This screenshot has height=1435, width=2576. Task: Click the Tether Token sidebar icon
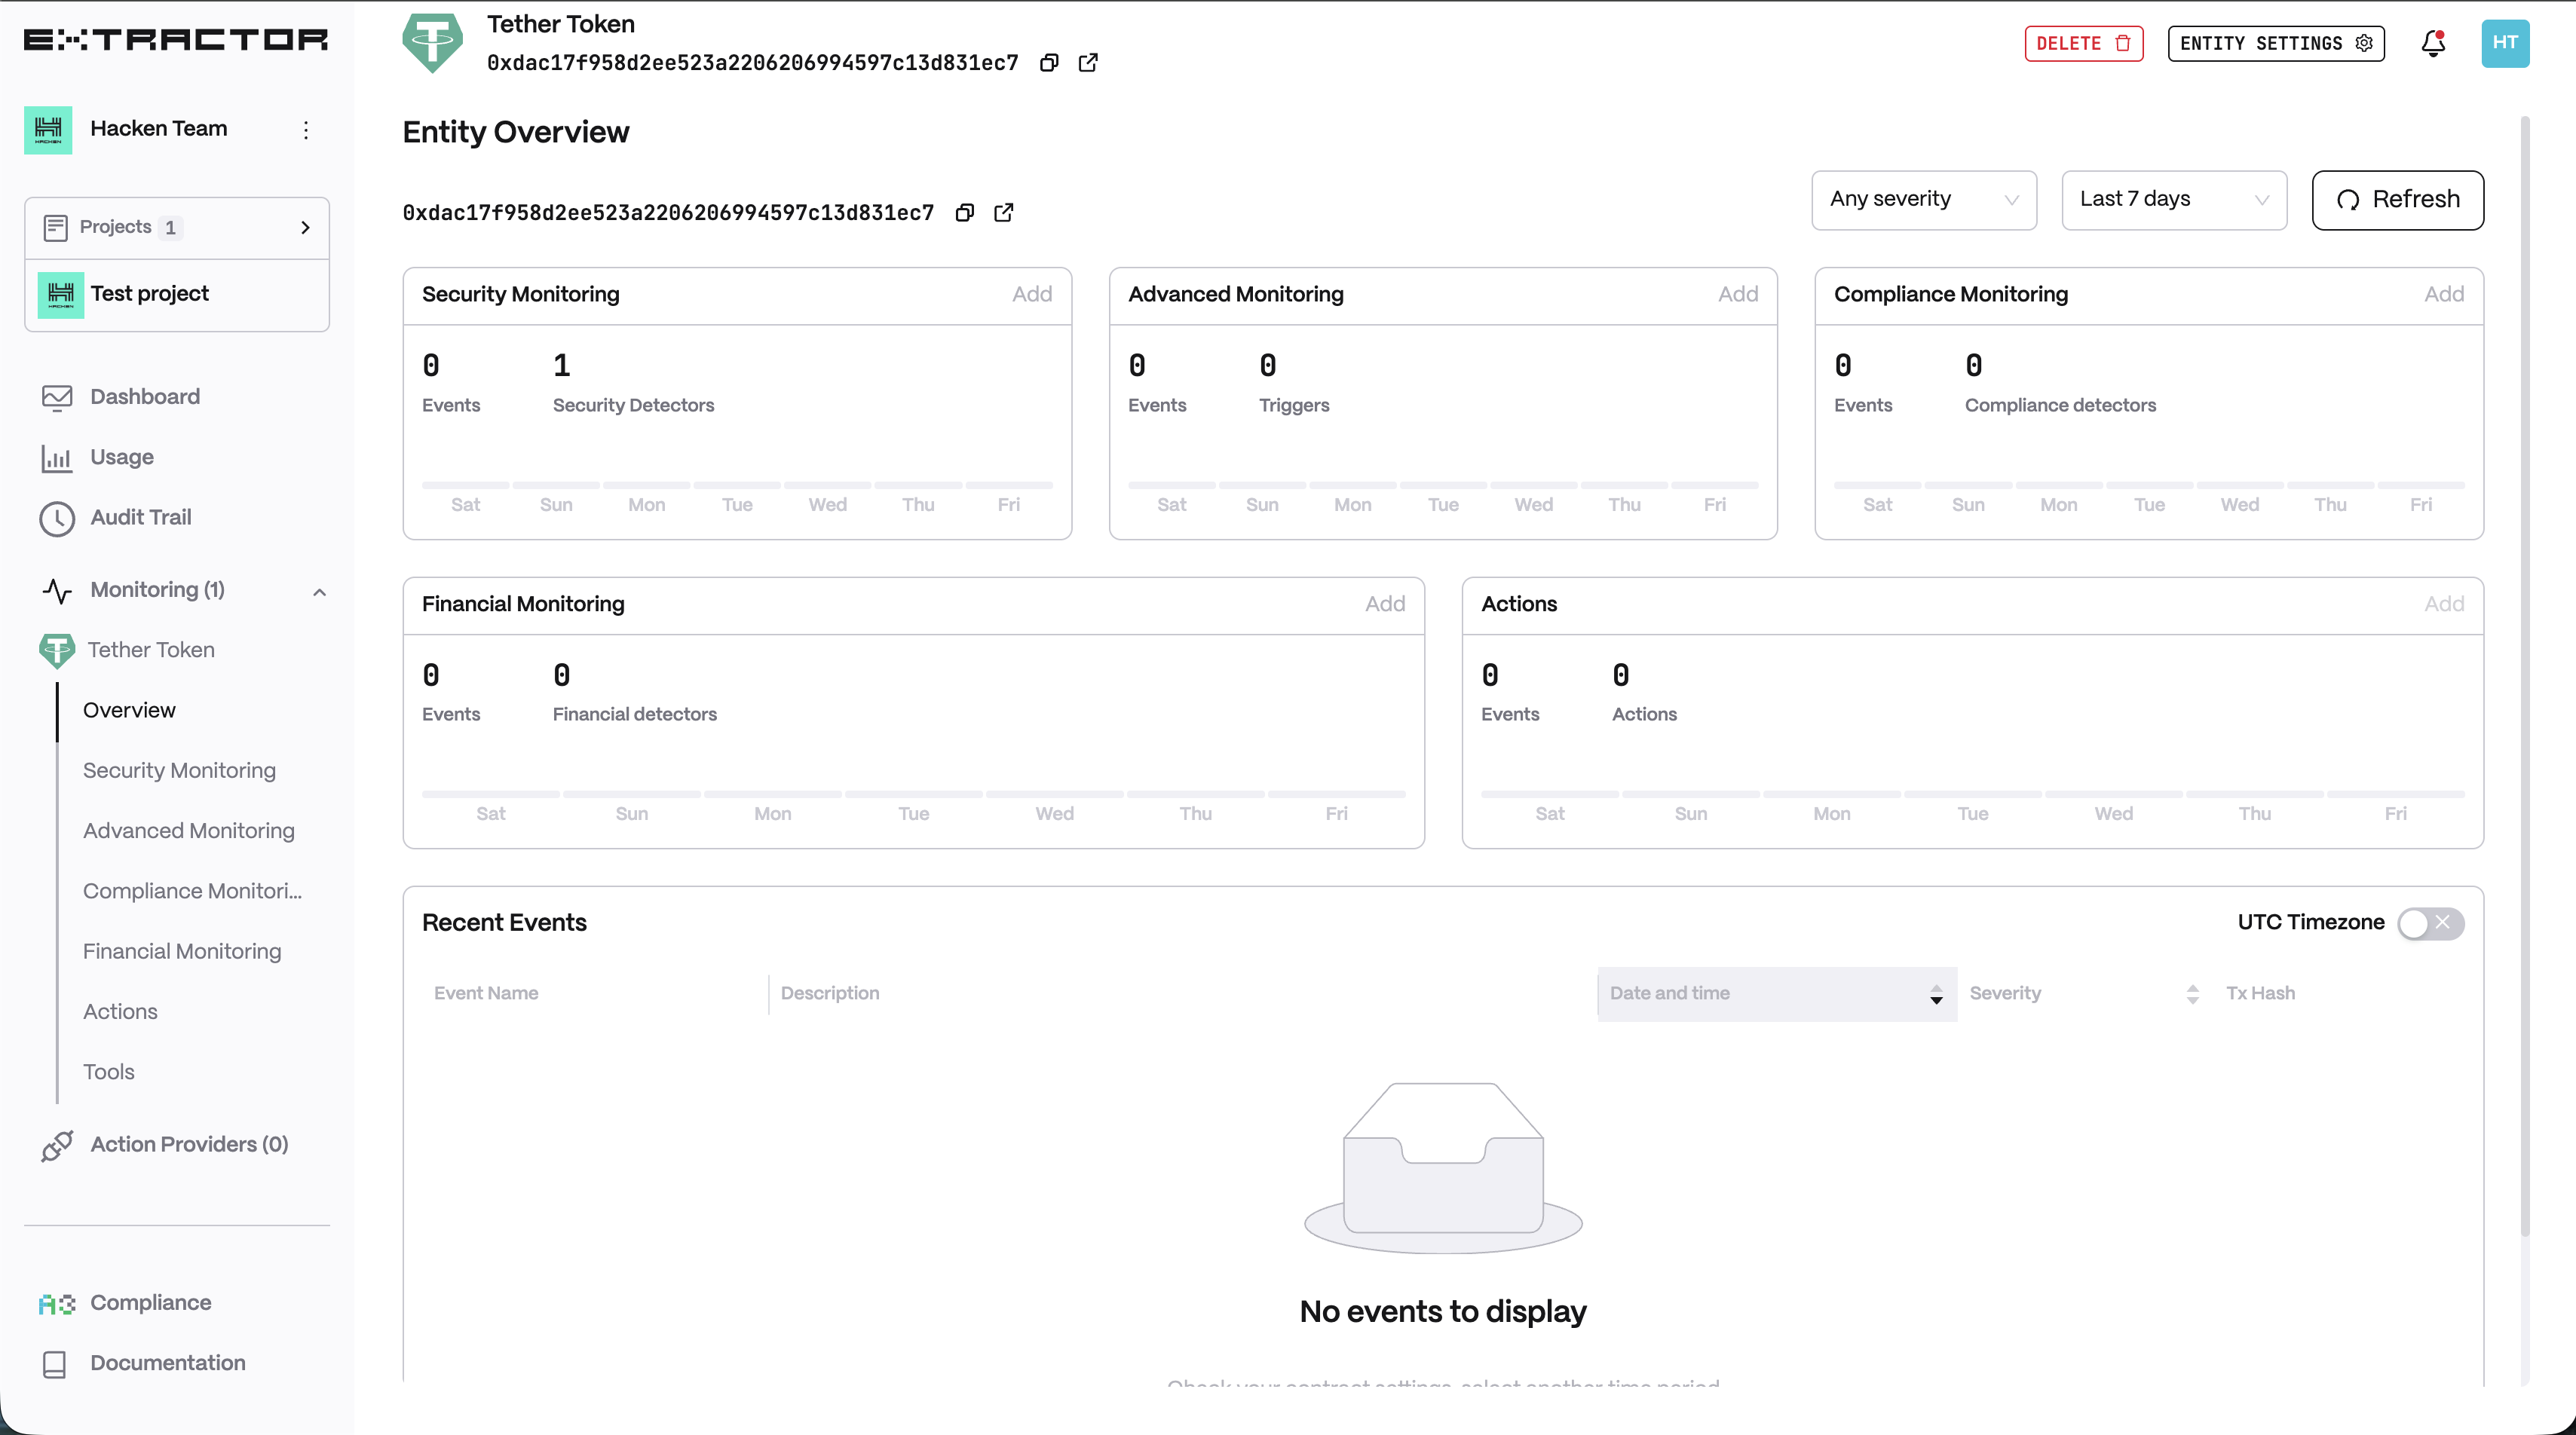(x=57, y=650)
